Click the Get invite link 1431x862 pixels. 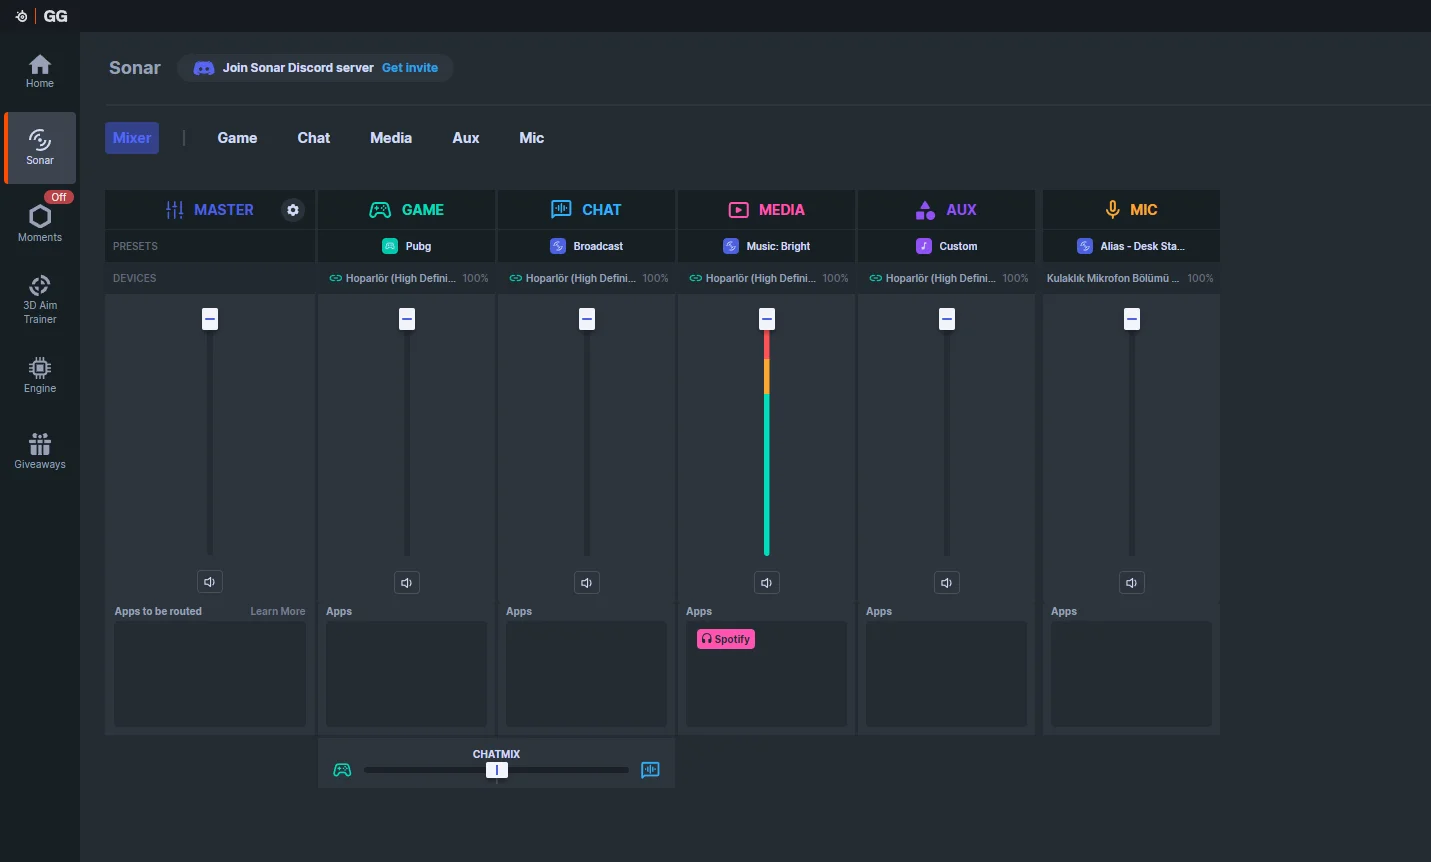(x=410, y=68)
